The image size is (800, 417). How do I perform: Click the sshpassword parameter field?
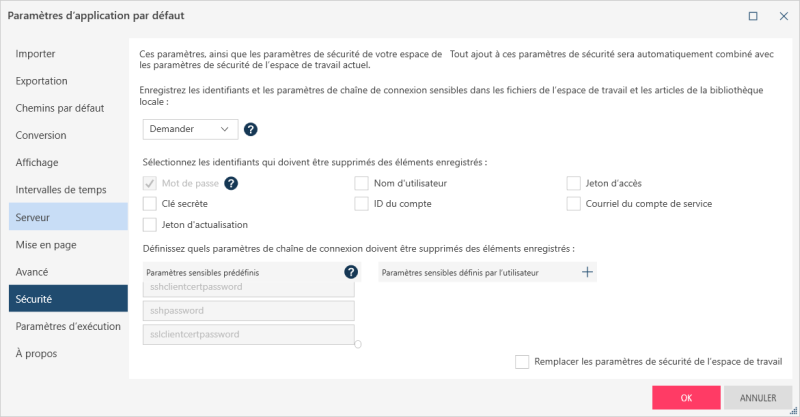click(250, 310)
